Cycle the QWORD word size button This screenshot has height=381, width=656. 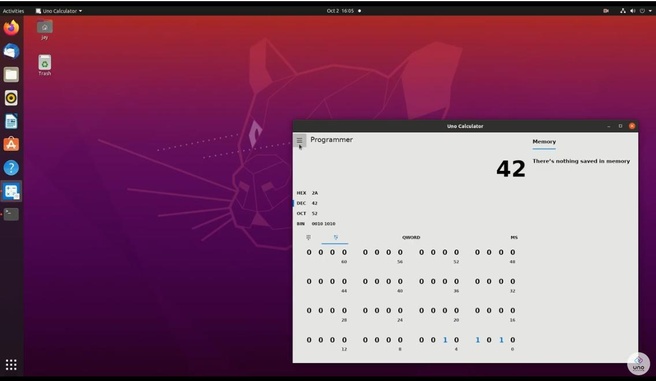[411, 238]
